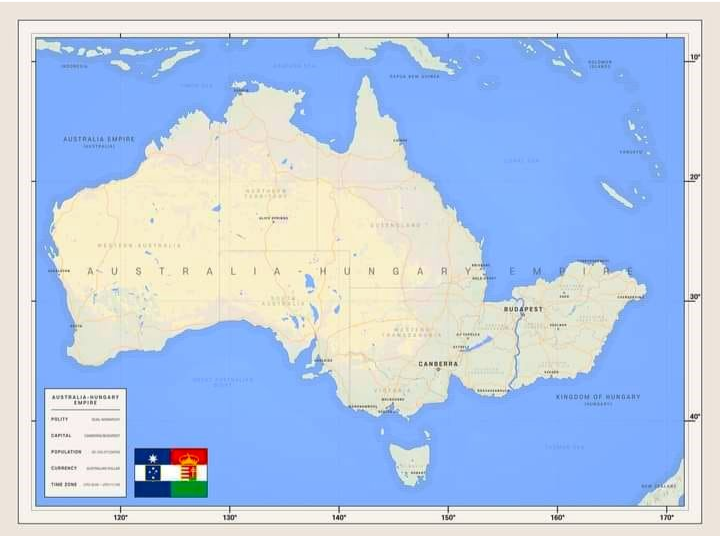Click the 'AUSTRALIA EMPIRE' ocean label
Screen dimensions: 720x536
pos(99,139)
